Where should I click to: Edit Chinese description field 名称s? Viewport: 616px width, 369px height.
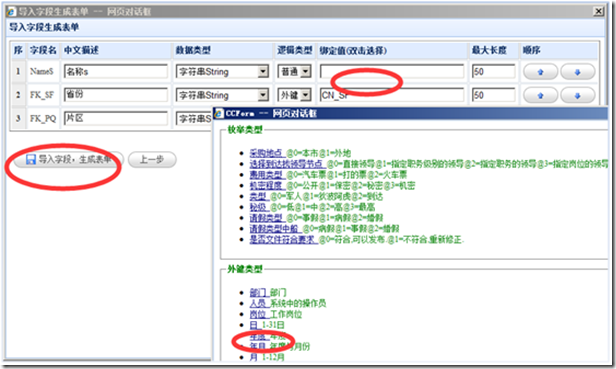(116, 72)
